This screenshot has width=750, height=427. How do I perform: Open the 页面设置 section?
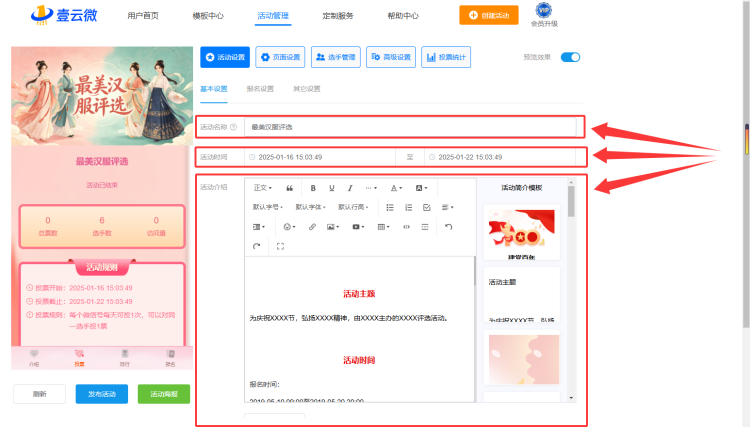(280, 57)
